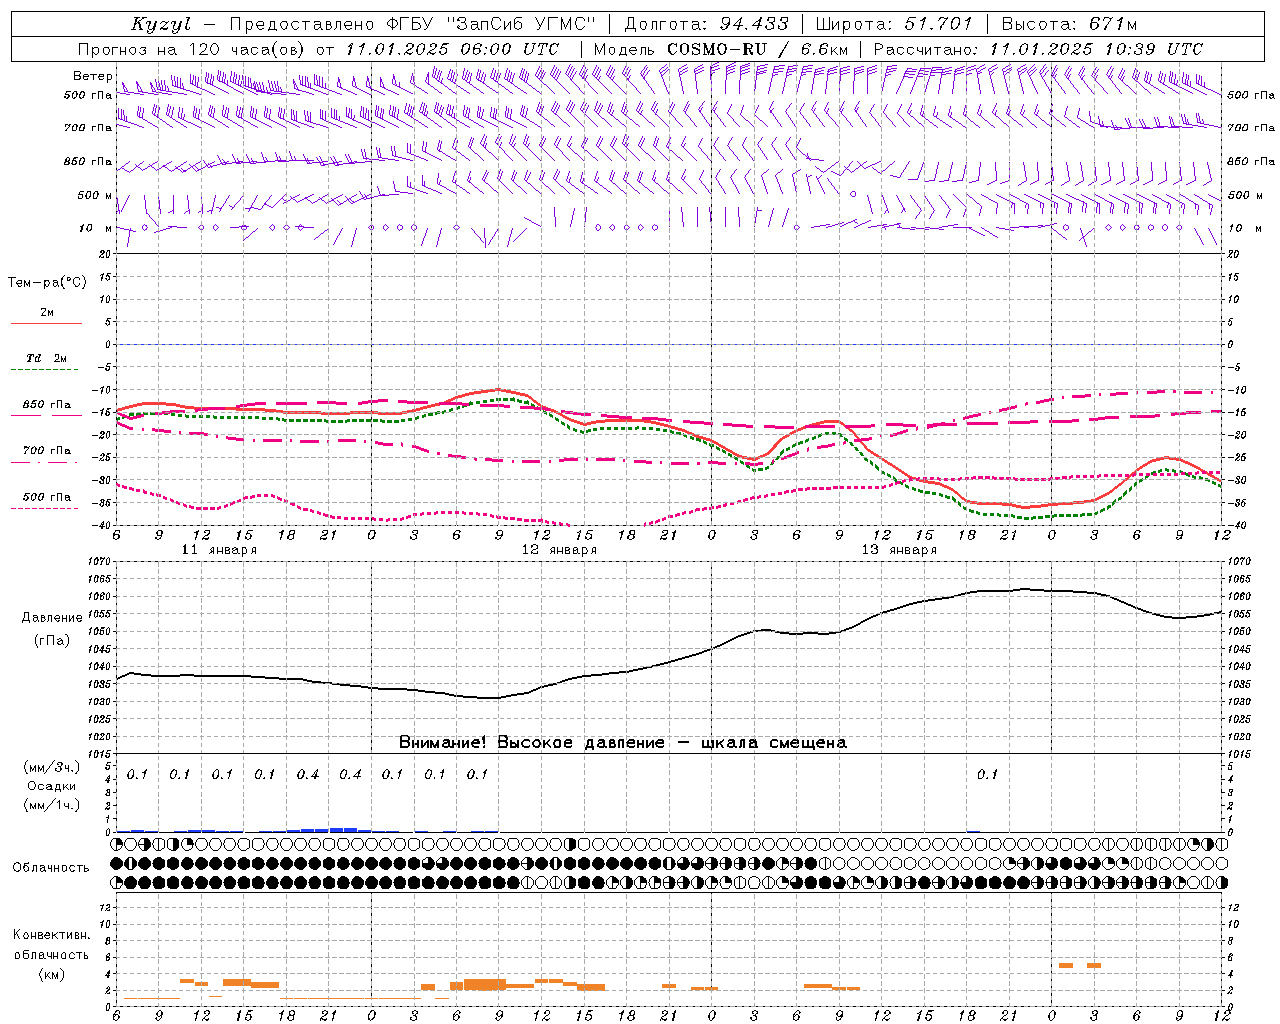The image size is (1280, 1024).
Task: Click the 13 января date label
Action: click(x=899, y=550)
